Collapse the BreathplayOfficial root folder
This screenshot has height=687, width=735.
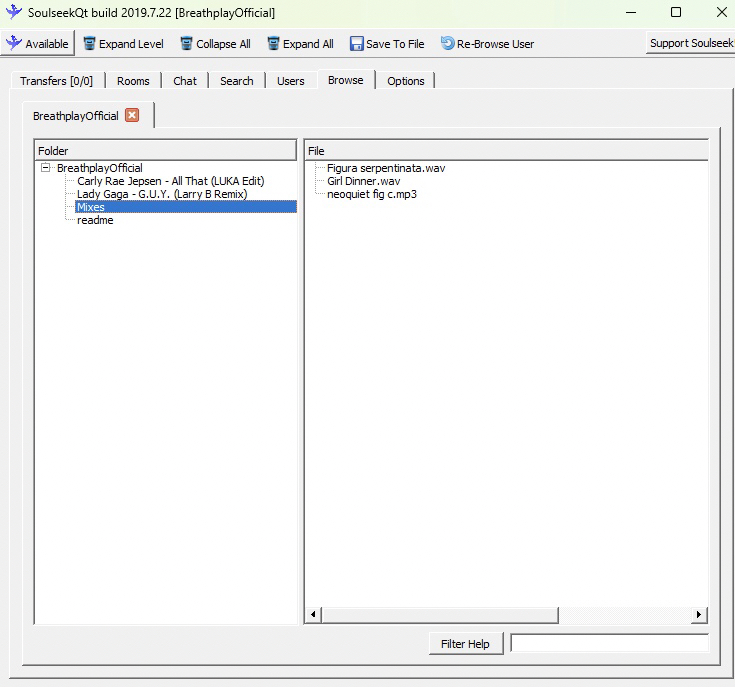click(46, 168)
